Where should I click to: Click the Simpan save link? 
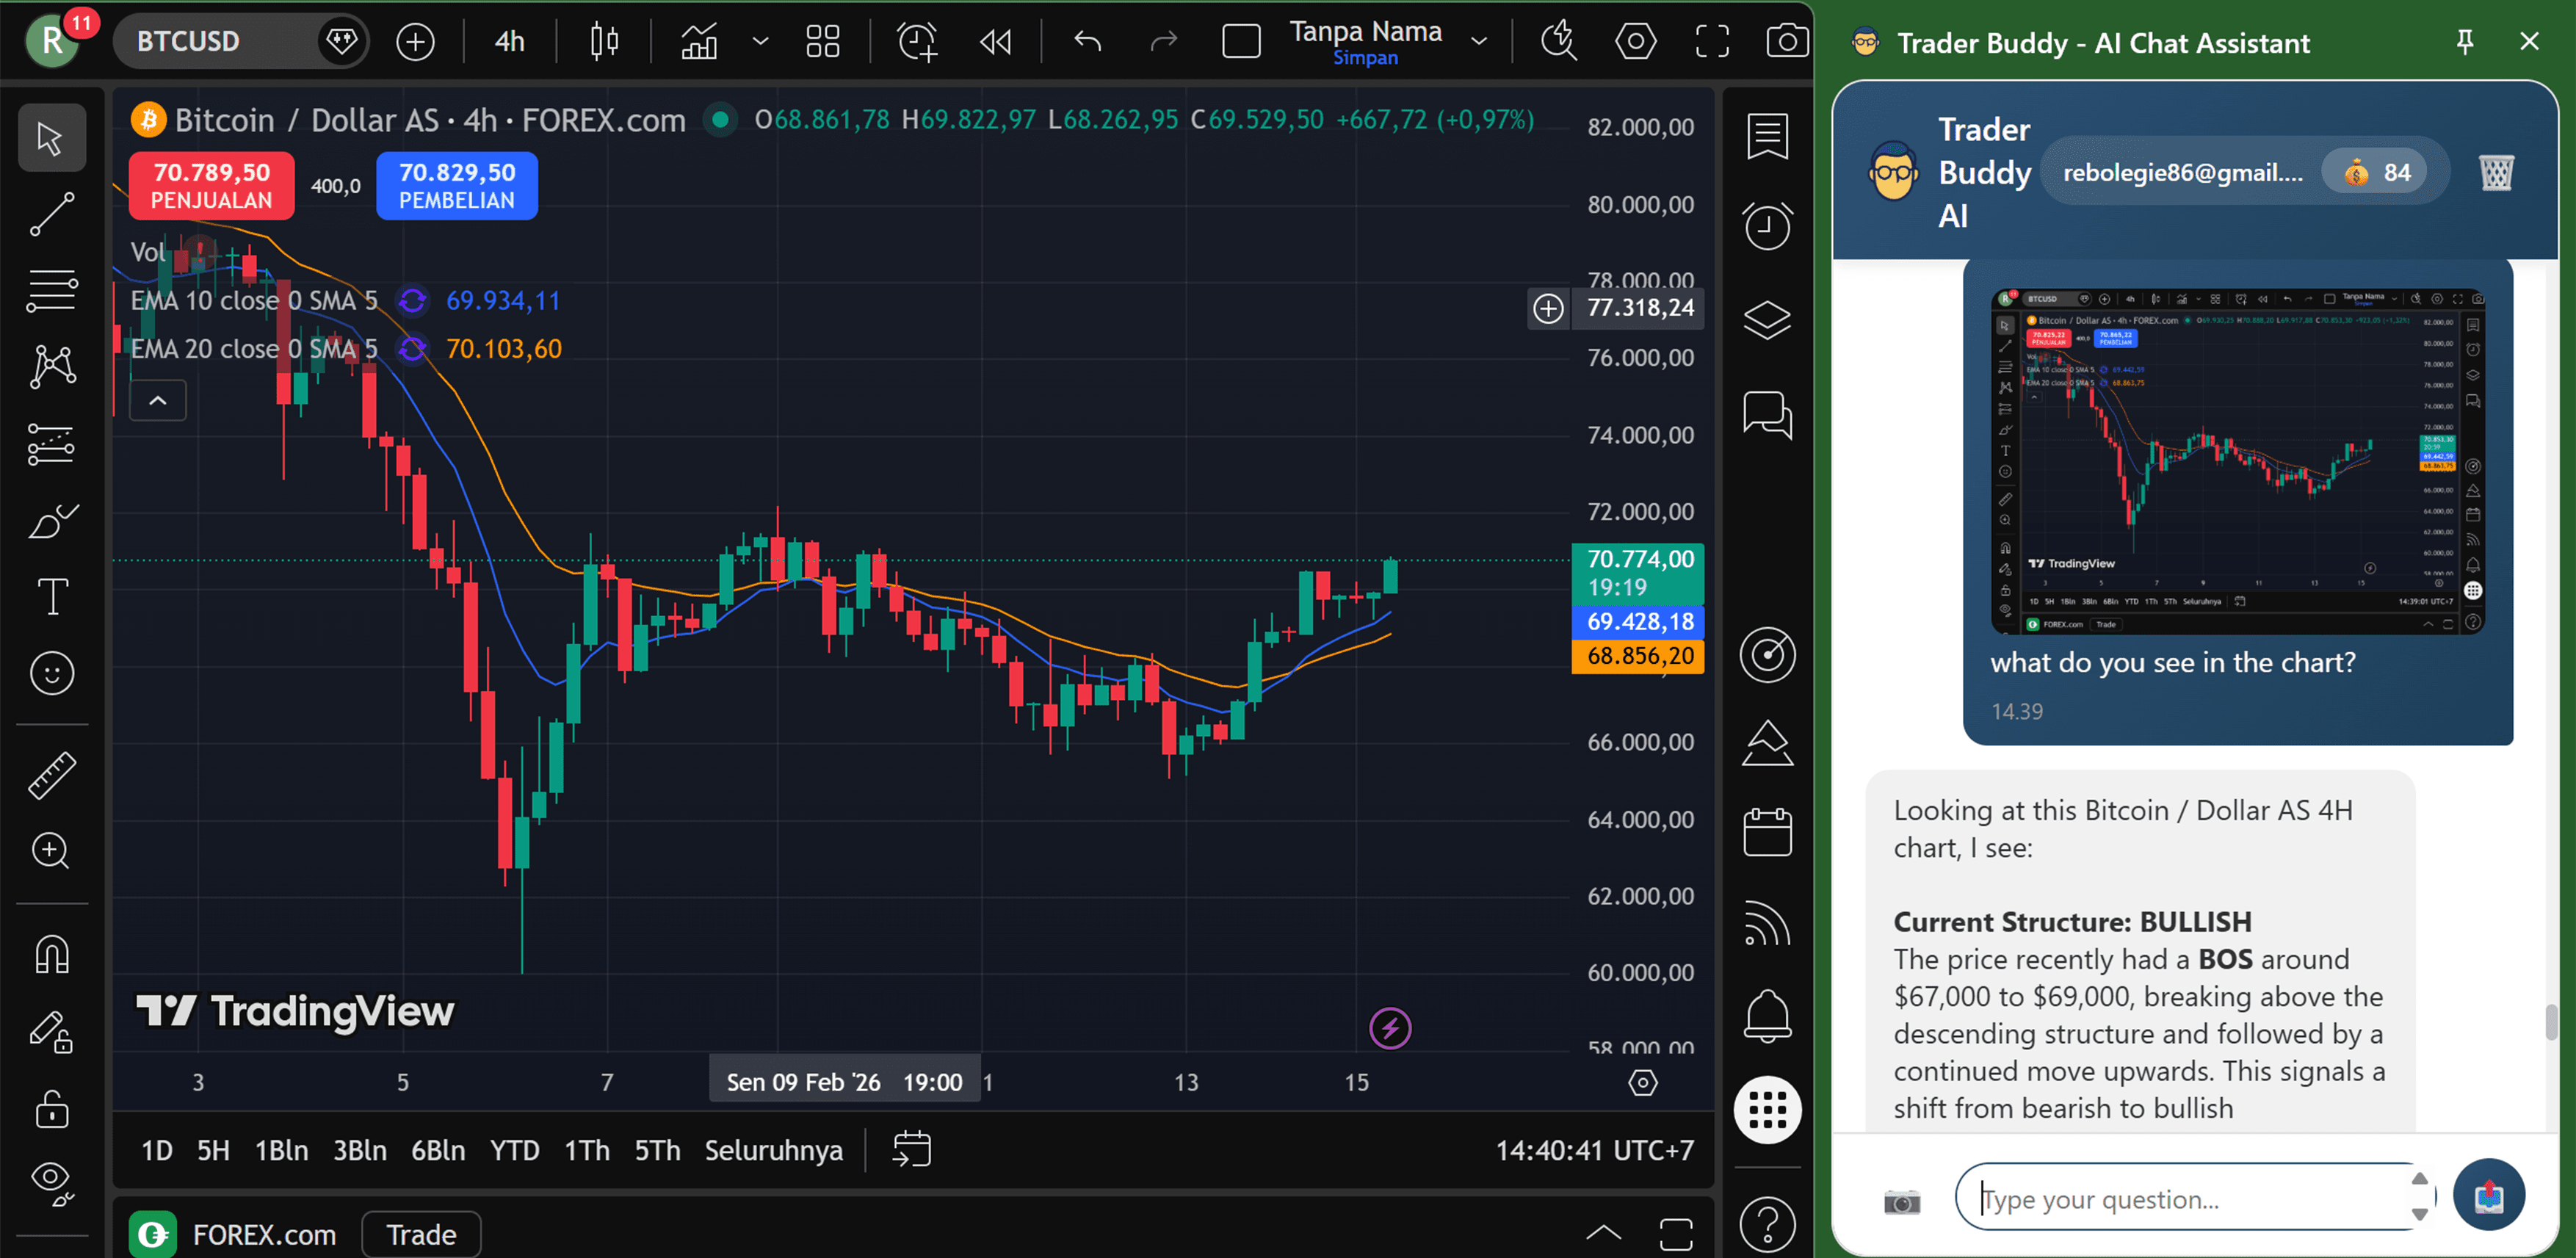(1365, 57)
